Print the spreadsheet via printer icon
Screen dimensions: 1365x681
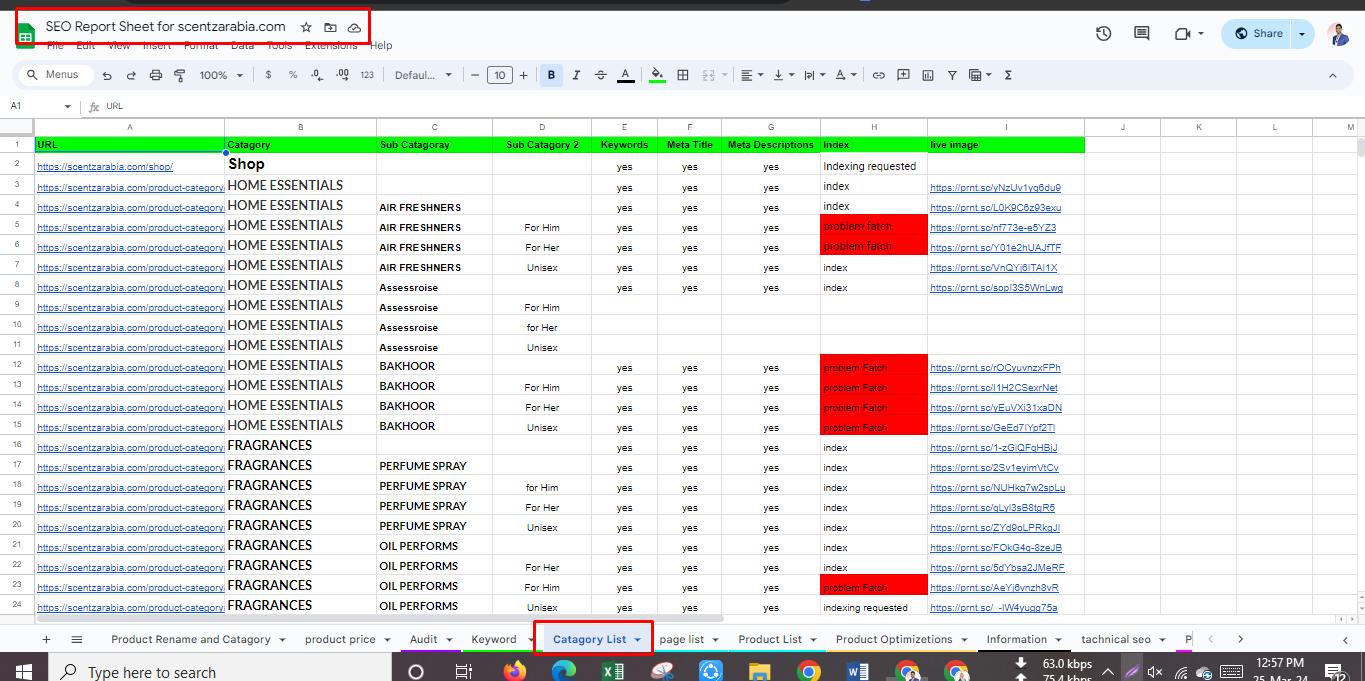156,75
